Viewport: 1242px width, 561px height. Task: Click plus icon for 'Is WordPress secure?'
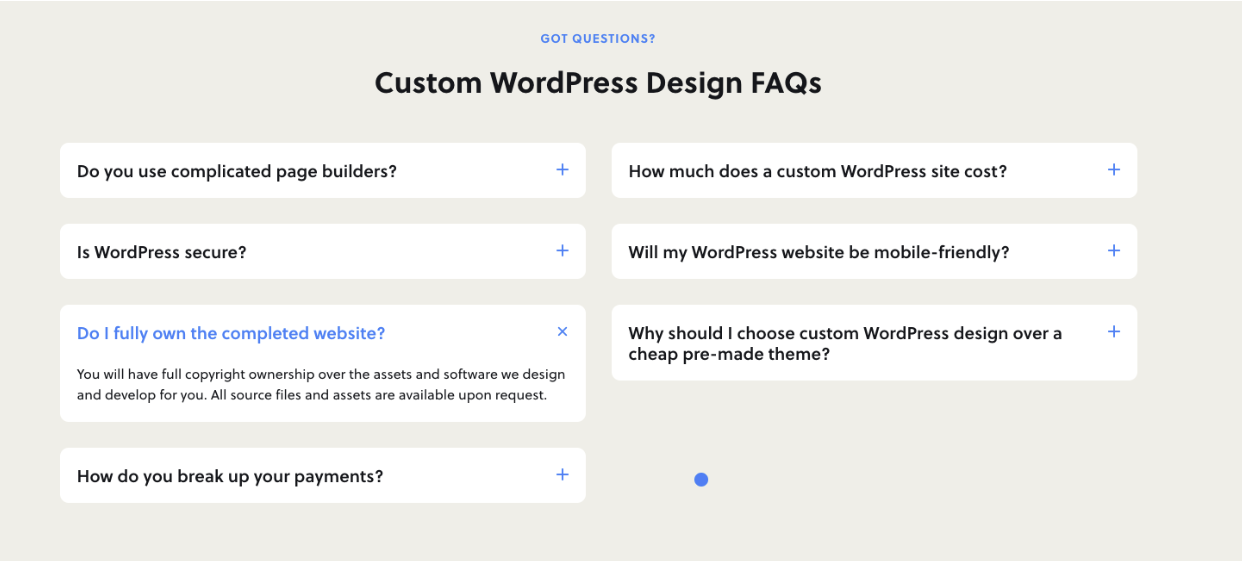pyautogui.click(x=562, y=251)
